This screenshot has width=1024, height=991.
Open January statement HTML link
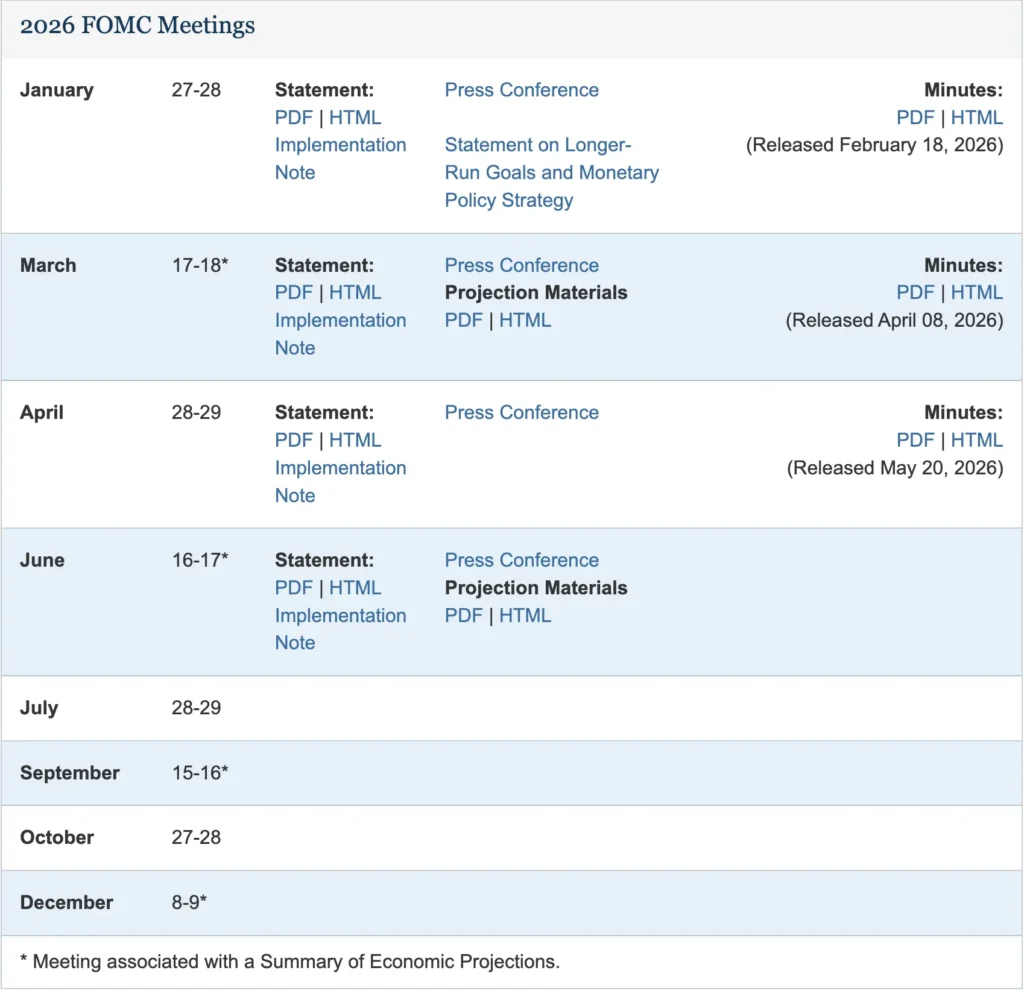[x=355, y=118]
